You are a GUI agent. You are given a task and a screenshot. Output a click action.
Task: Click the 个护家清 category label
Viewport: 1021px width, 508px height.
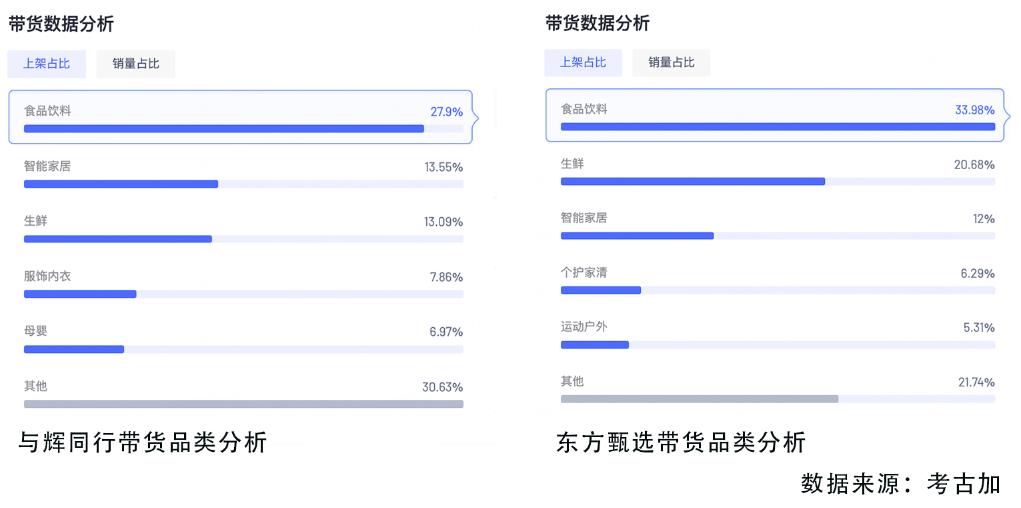pyautogui.click(x=584, y=272)
